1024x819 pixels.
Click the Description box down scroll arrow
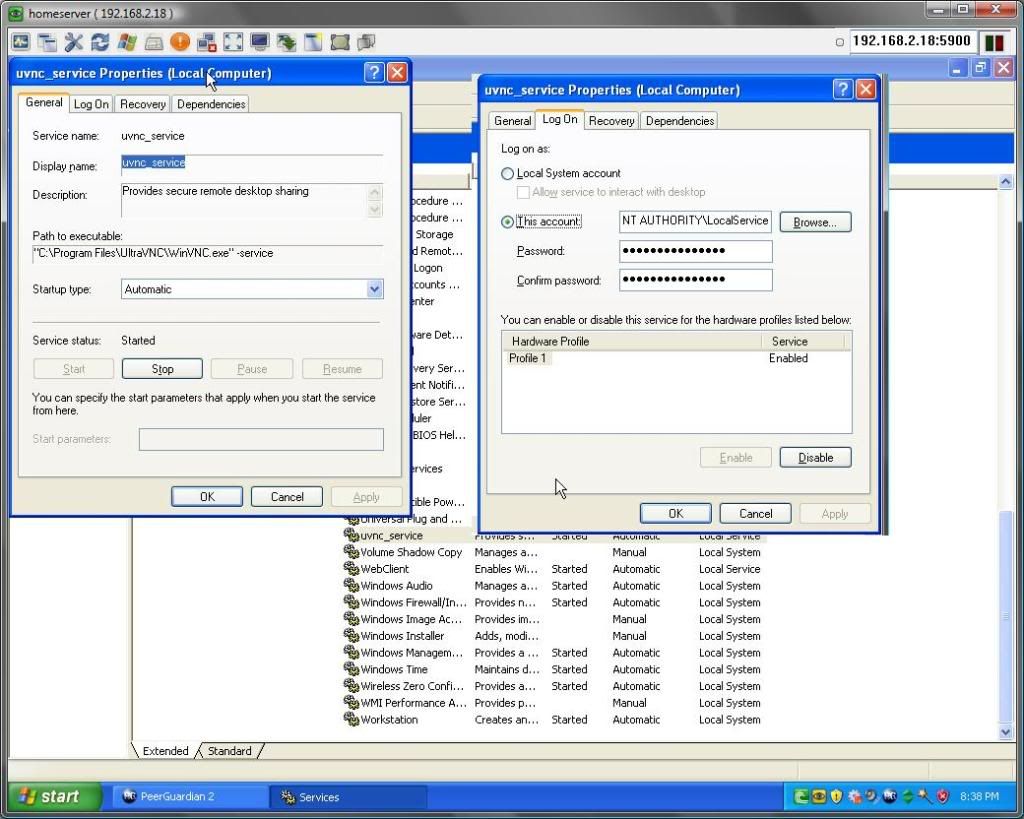[375, 209]
